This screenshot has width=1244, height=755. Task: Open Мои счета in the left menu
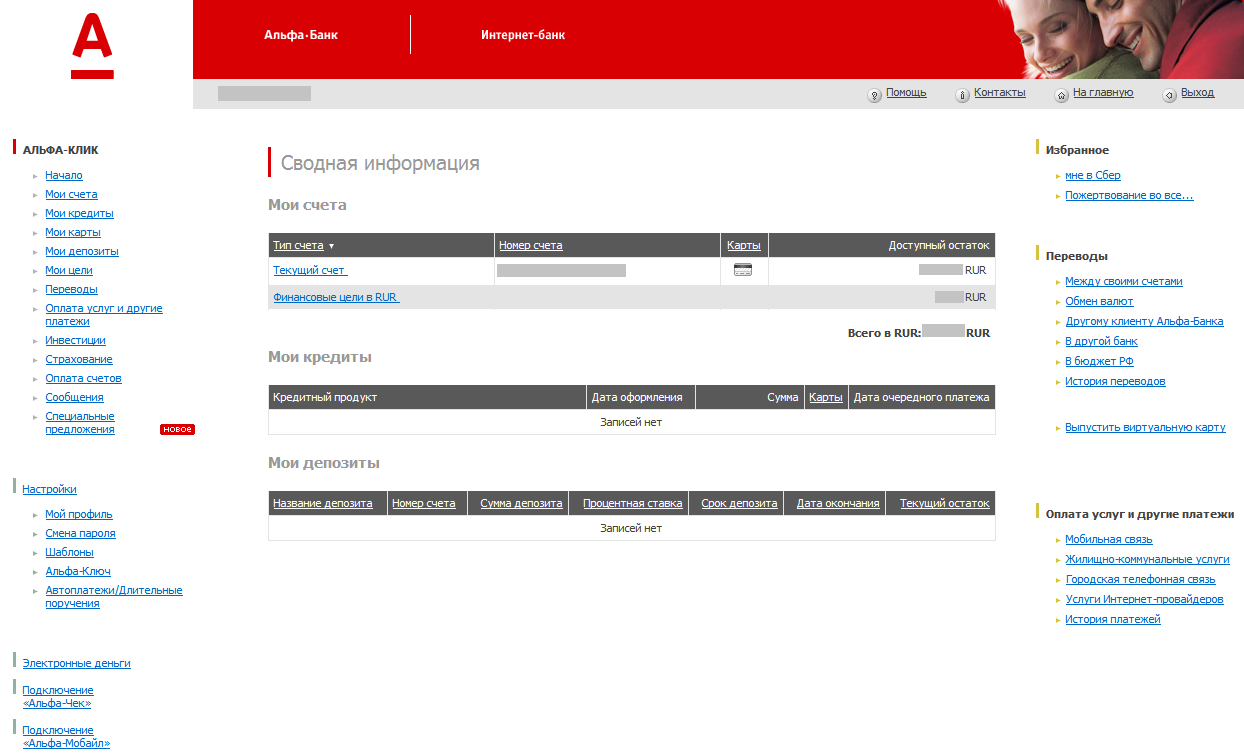[71, 194]
